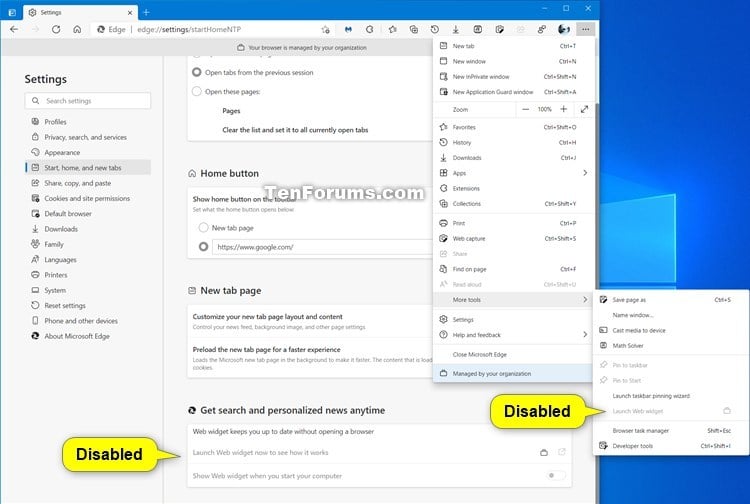Viewport: 750px width, 504px height.
Task: Open the Collections toolbar icon
Action: click(x=414, y=29)
